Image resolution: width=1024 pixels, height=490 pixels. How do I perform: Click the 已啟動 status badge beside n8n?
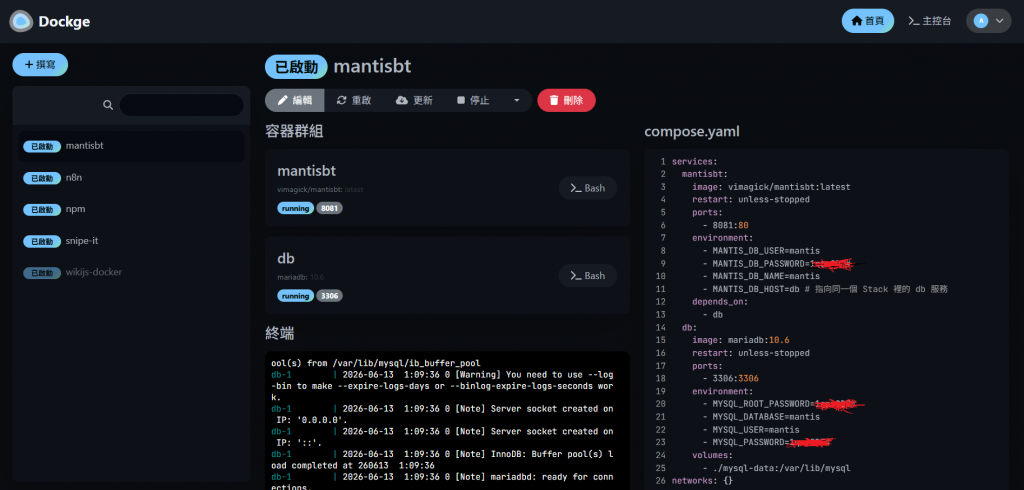42,178
